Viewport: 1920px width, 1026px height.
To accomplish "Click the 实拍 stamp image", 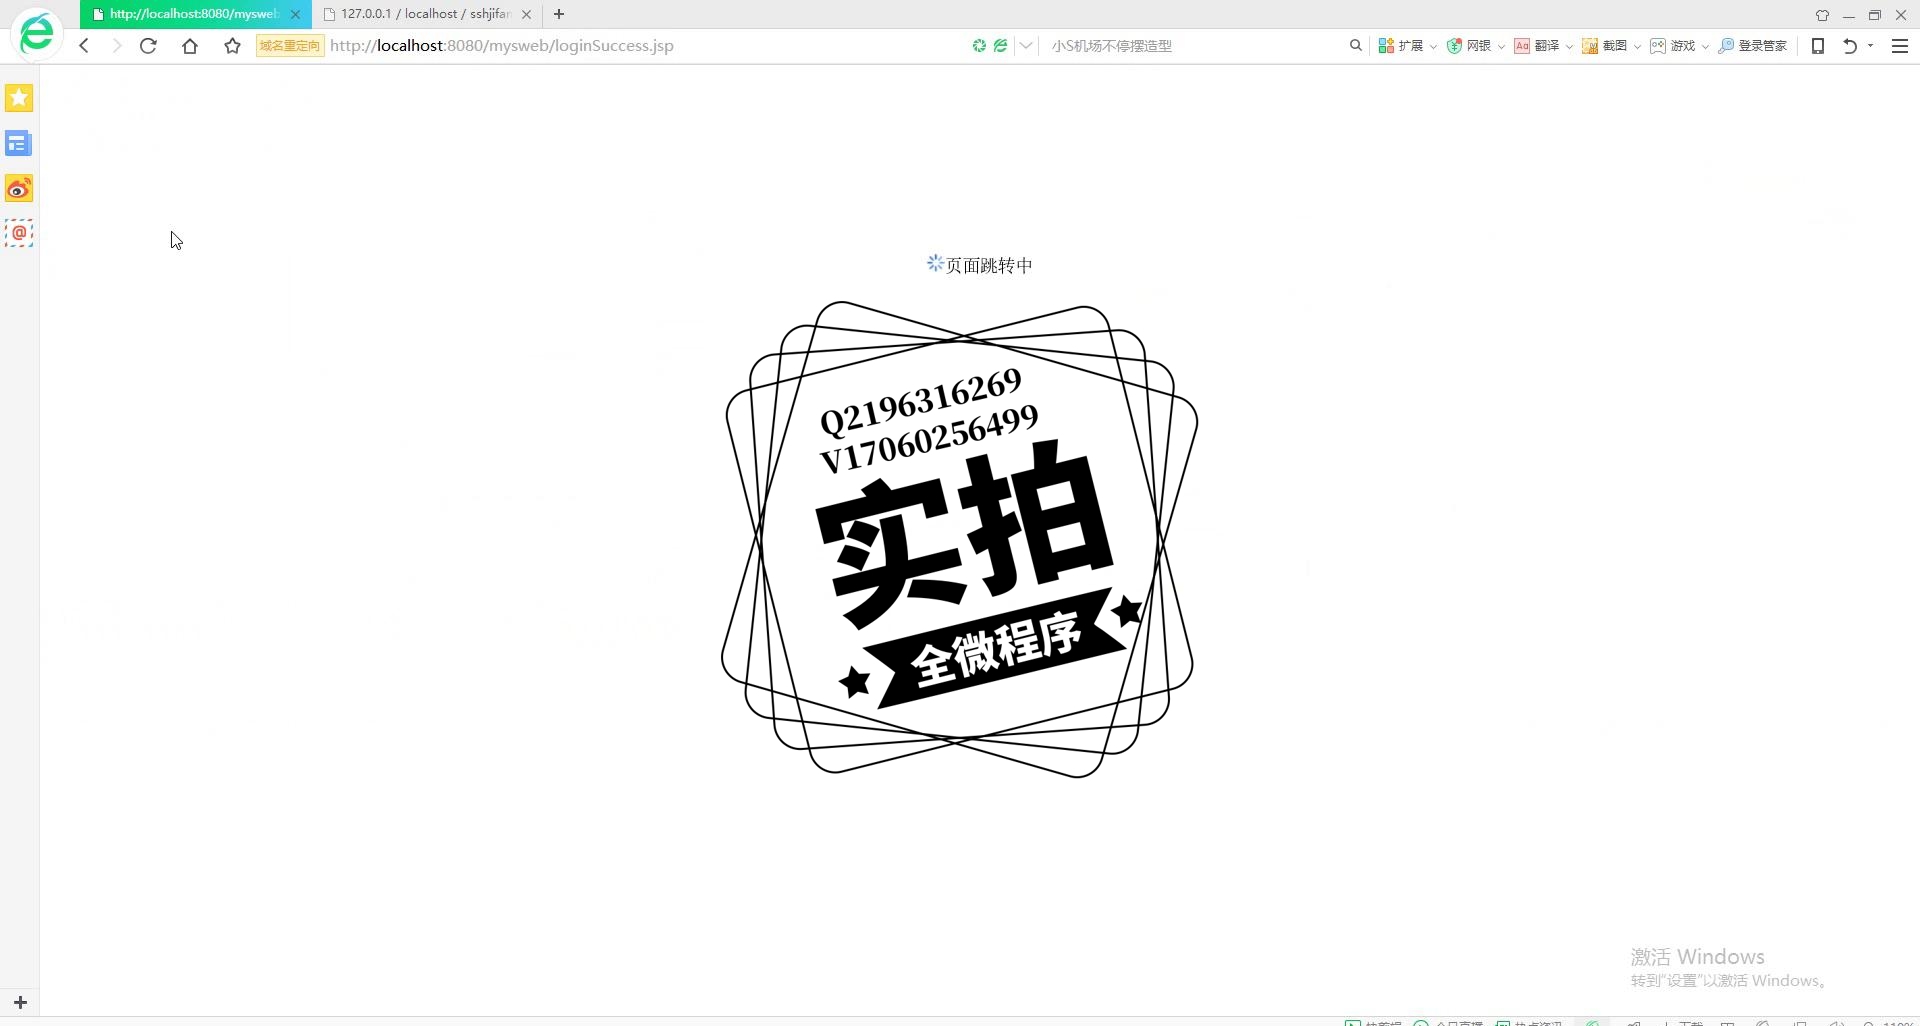I will [x=959, y=539].
